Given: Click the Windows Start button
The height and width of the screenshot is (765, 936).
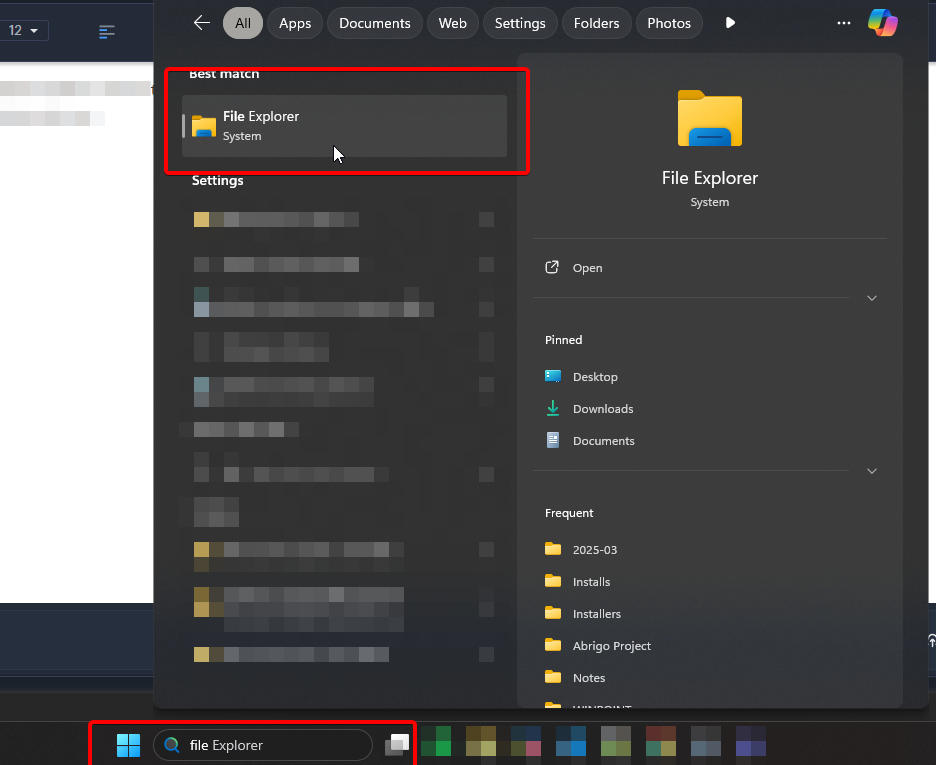Looking at the screenshot, I should [x=128, y=745].
